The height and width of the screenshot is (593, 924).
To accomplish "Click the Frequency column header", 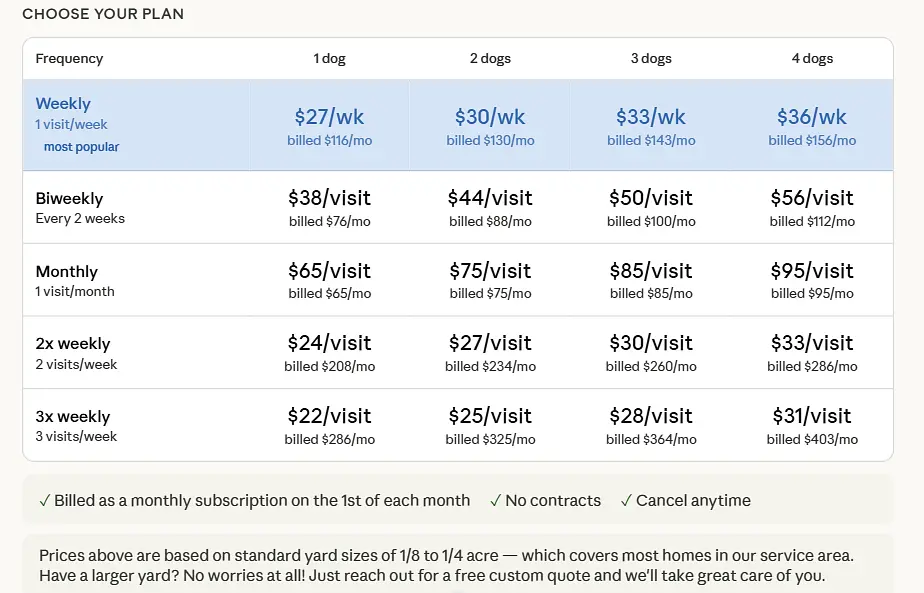I will 69,59.
